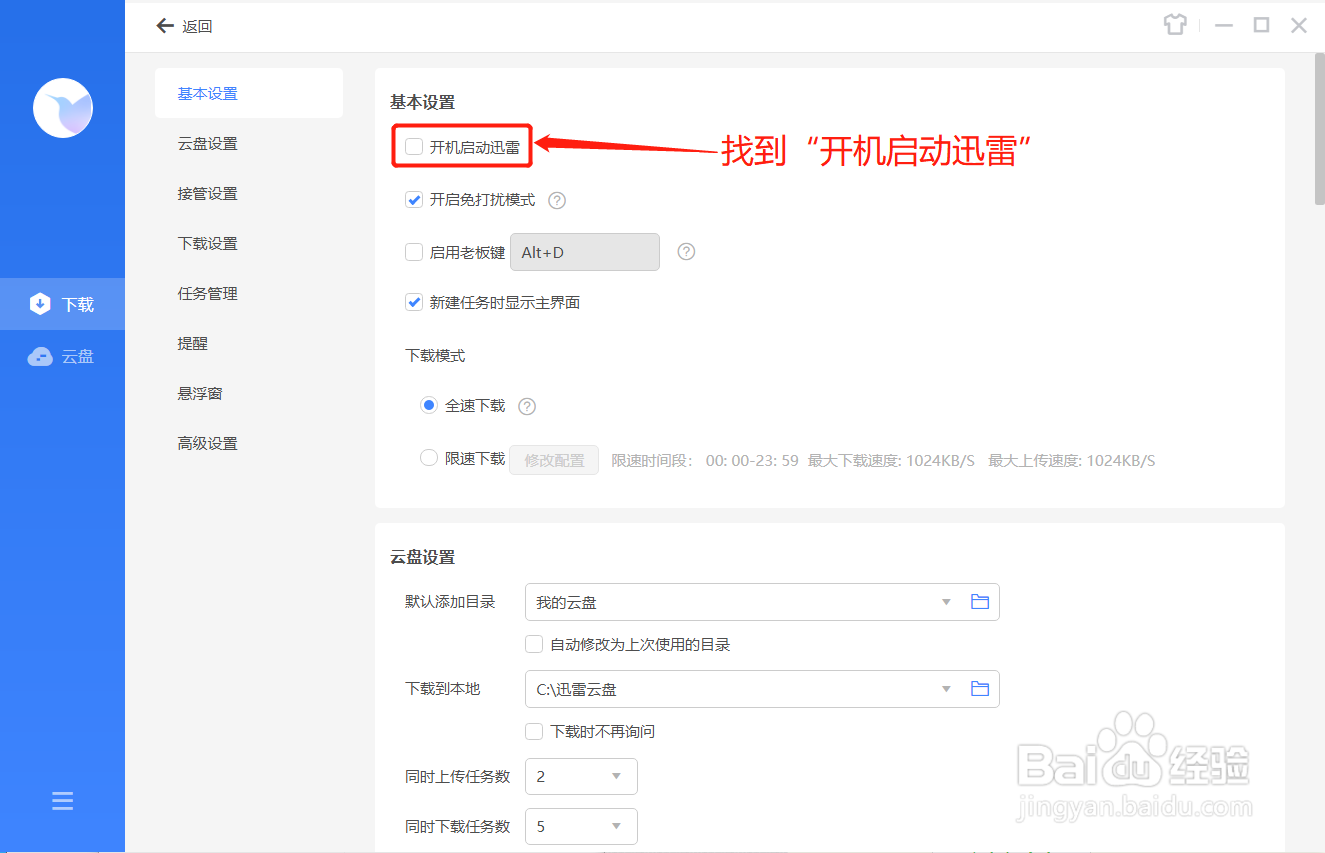Minimize the settings window
This screenshot has height=853, width=1325.
tap(1224, 26)
